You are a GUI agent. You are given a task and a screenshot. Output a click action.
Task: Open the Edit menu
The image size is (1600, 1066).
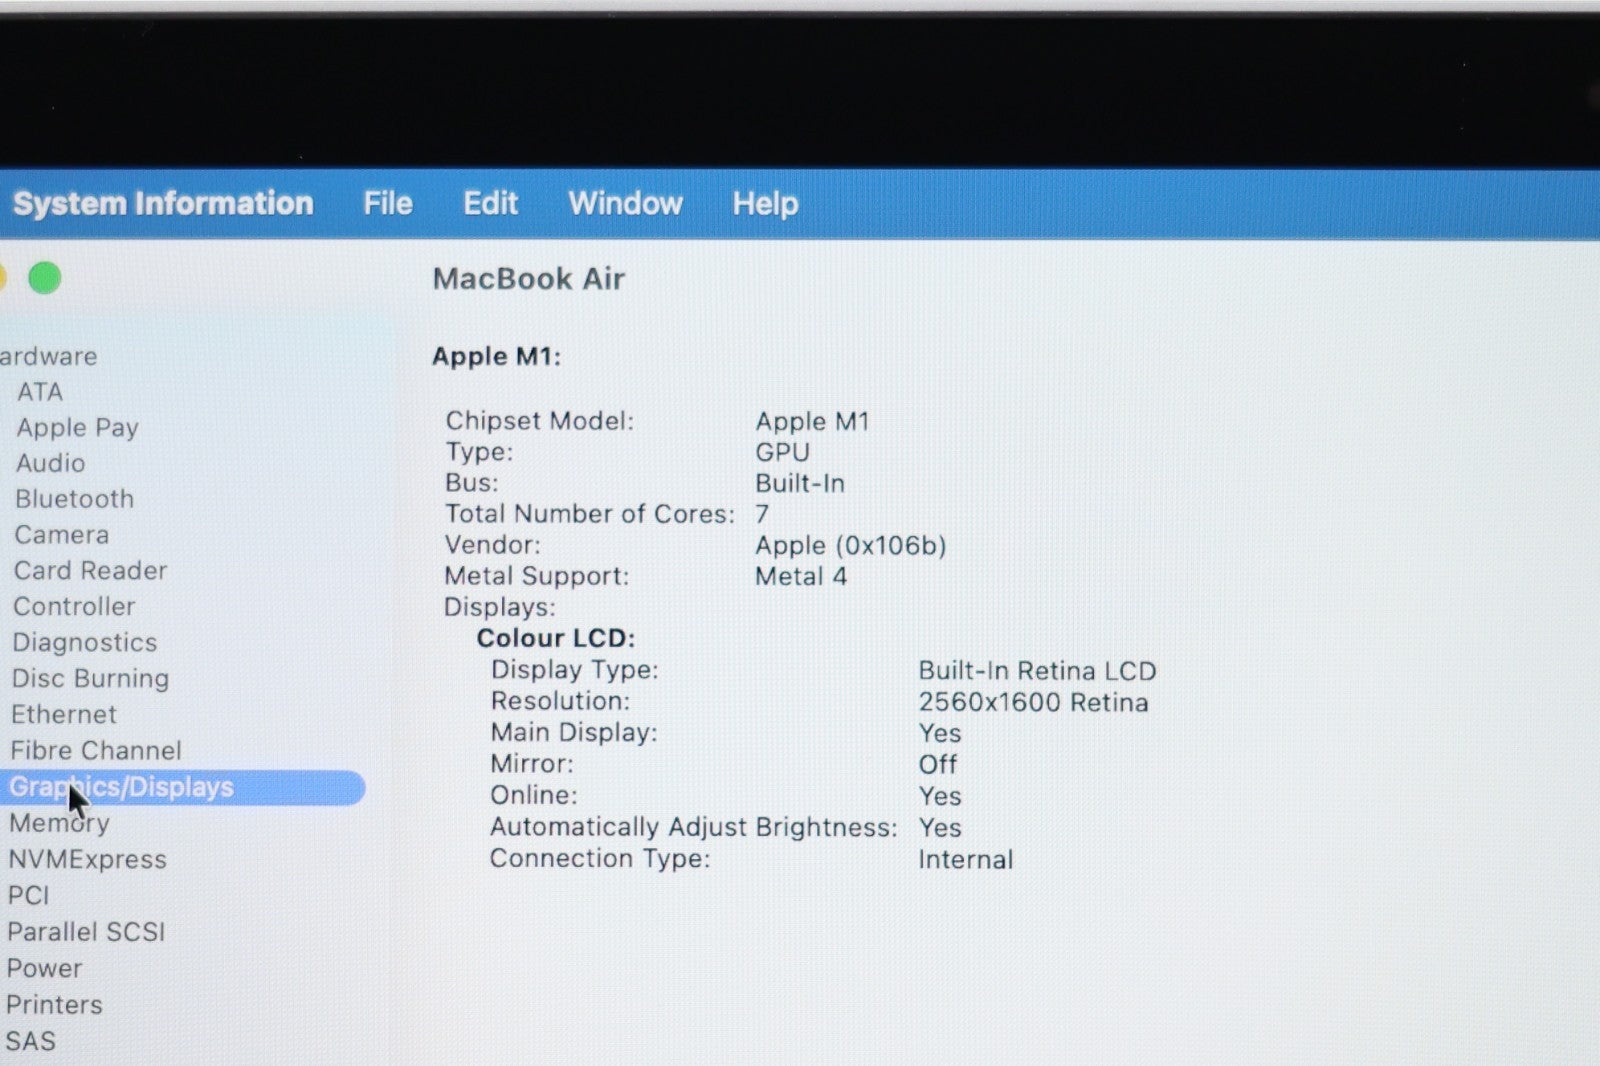(x=490, y=204)
